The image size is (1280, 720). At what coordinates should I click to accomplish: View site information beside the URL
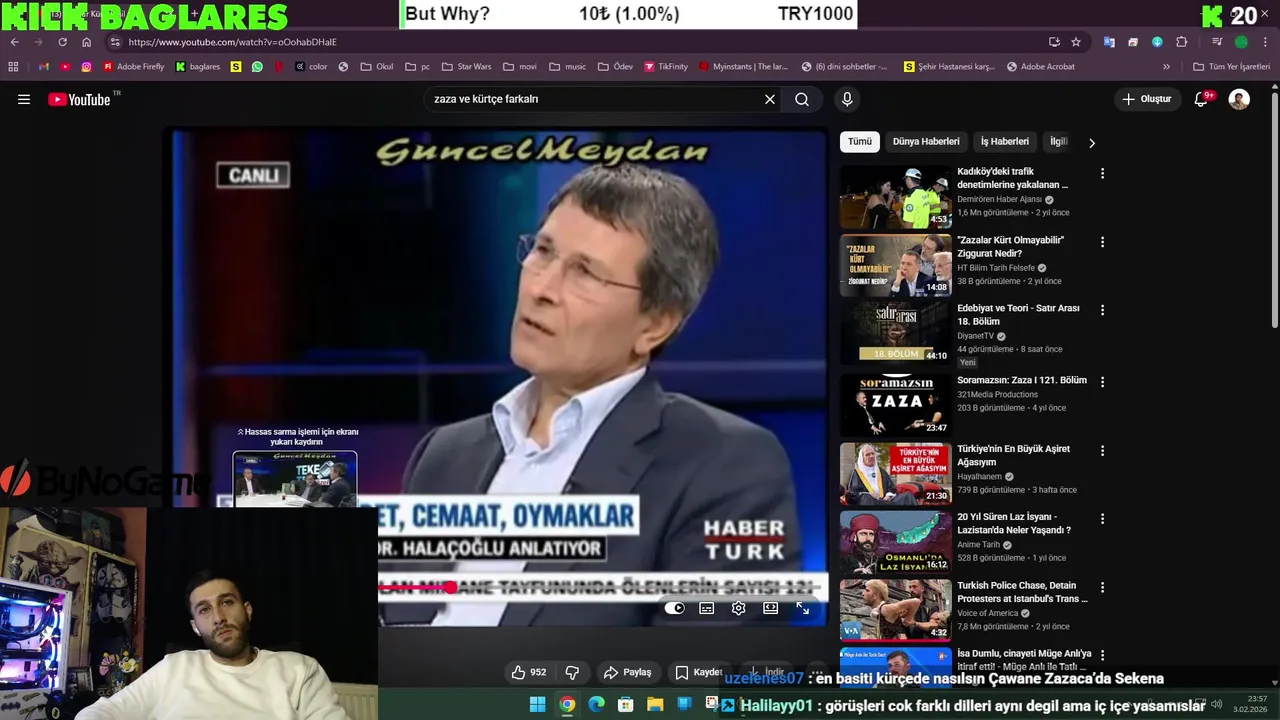[115, 42]
